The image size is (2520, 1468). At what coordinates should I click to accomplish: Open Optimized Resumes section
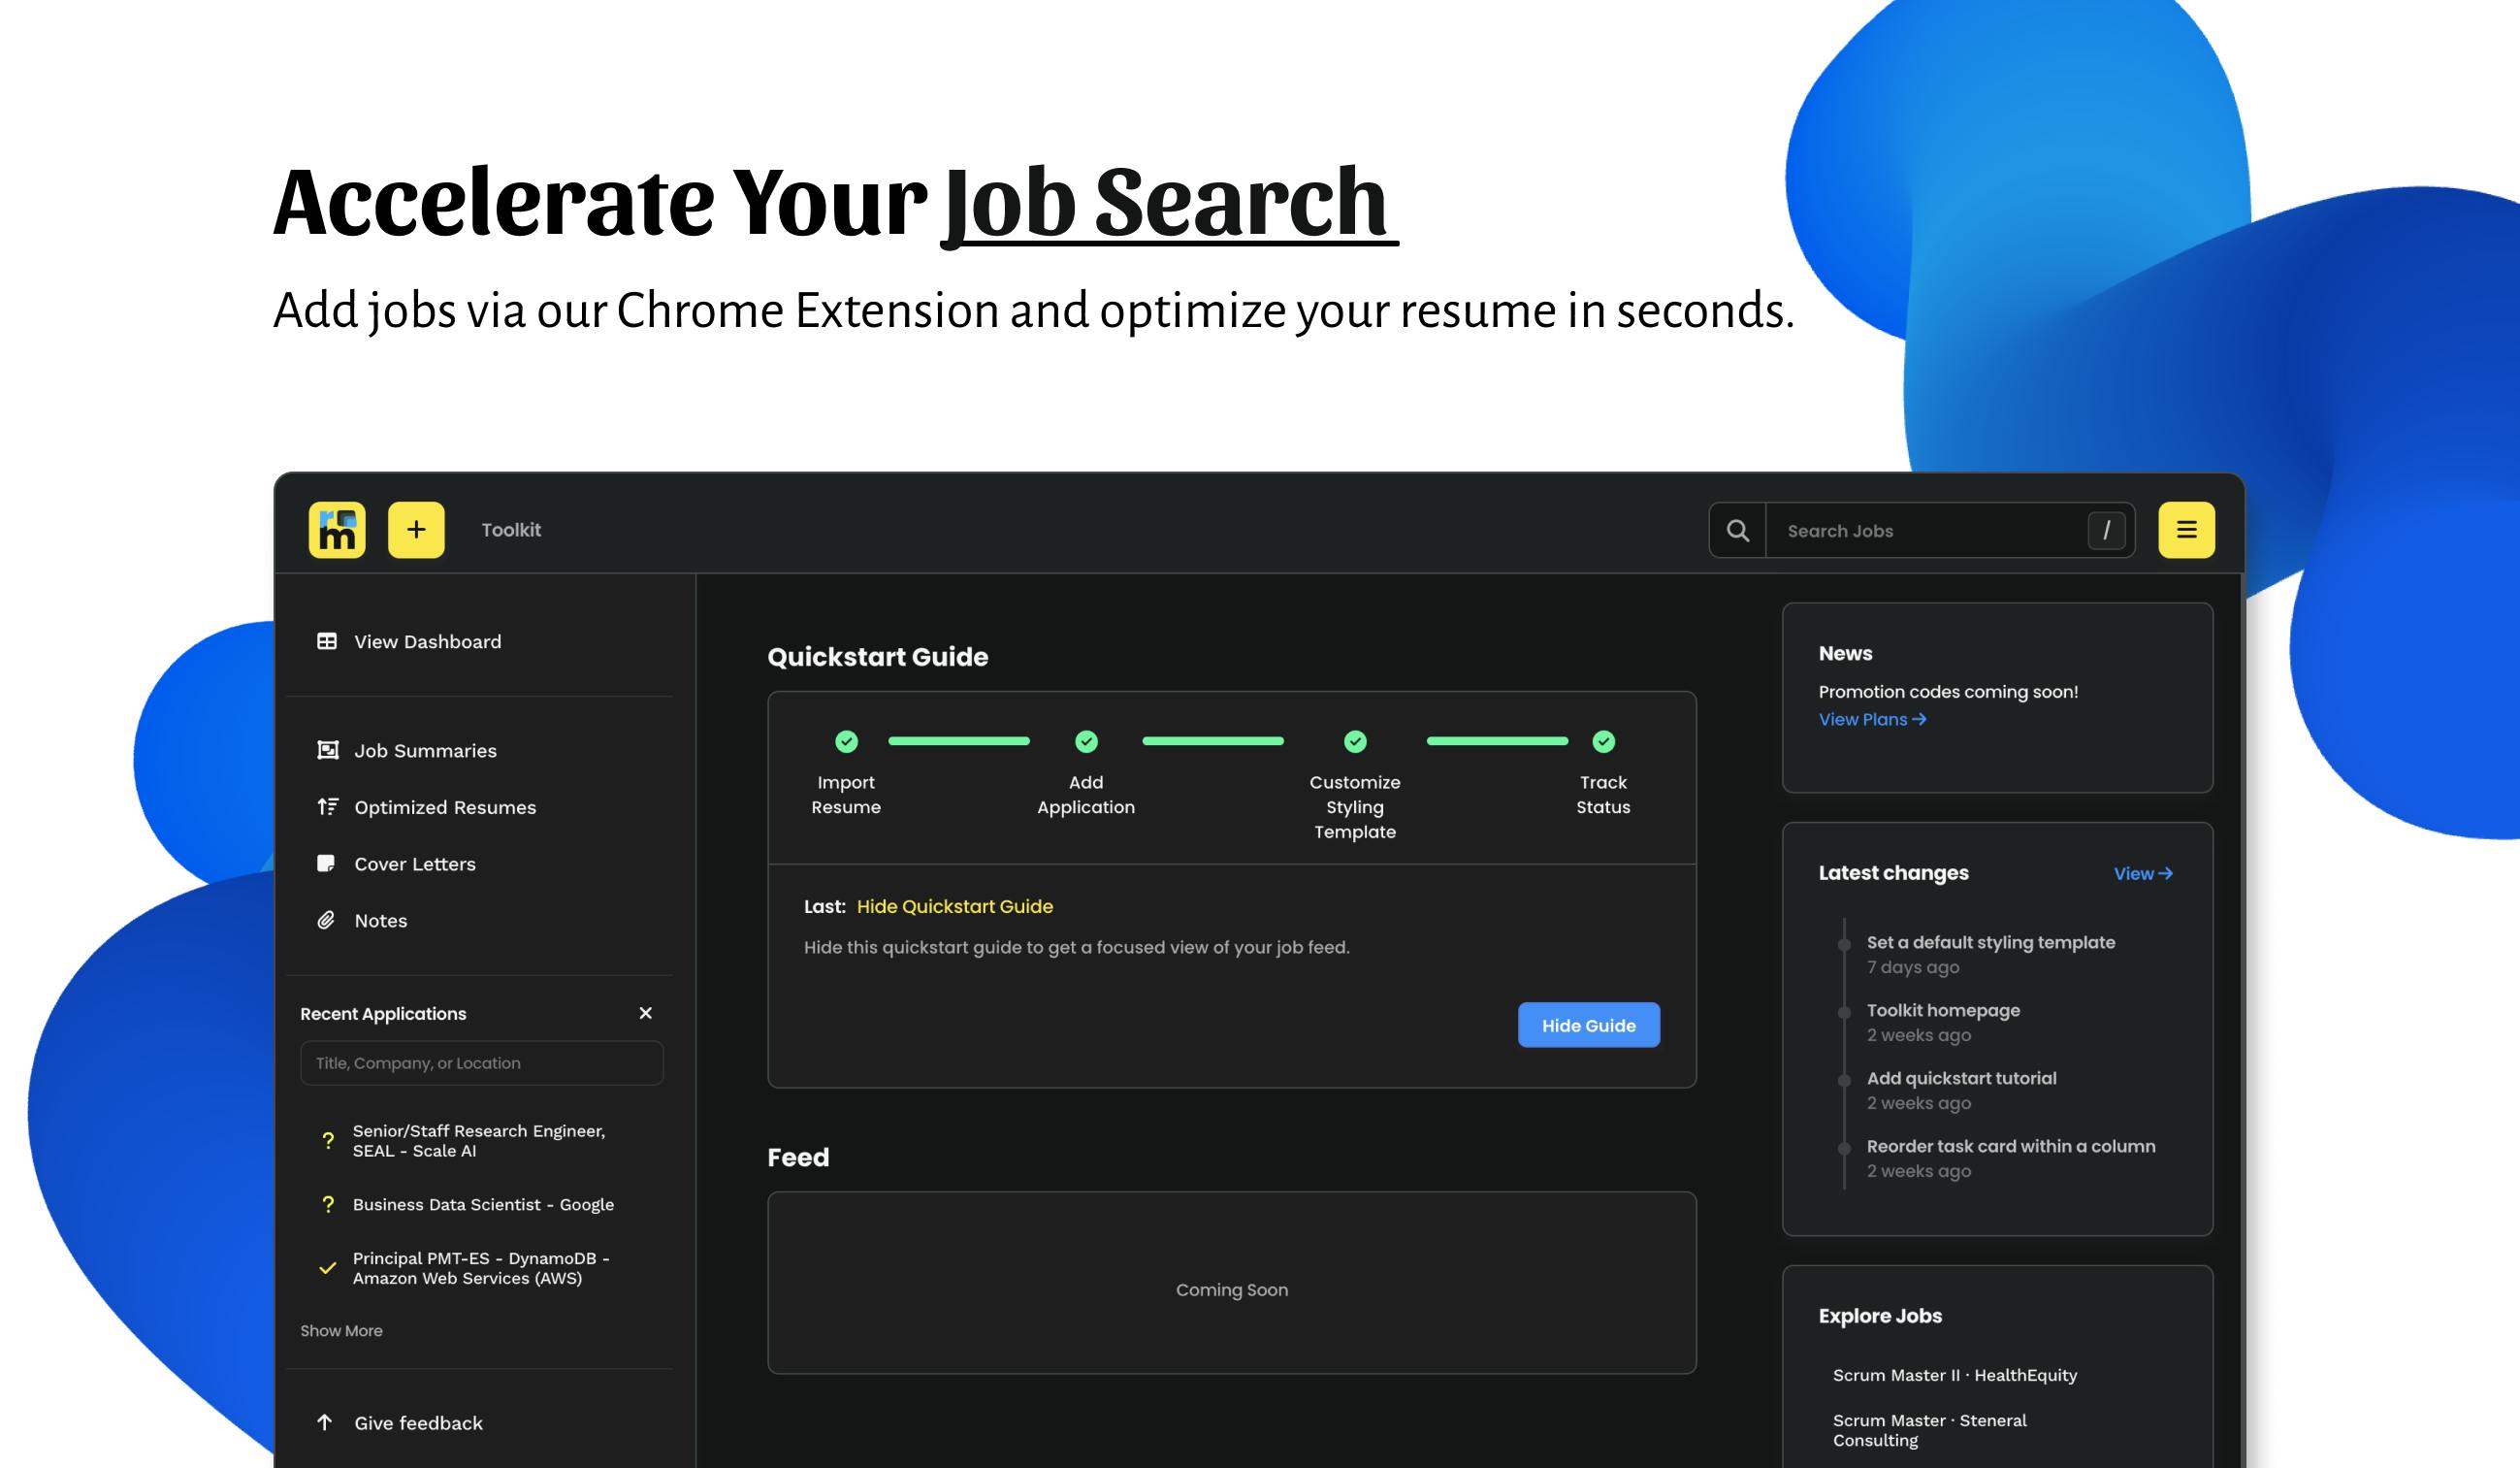coord(445,807)
